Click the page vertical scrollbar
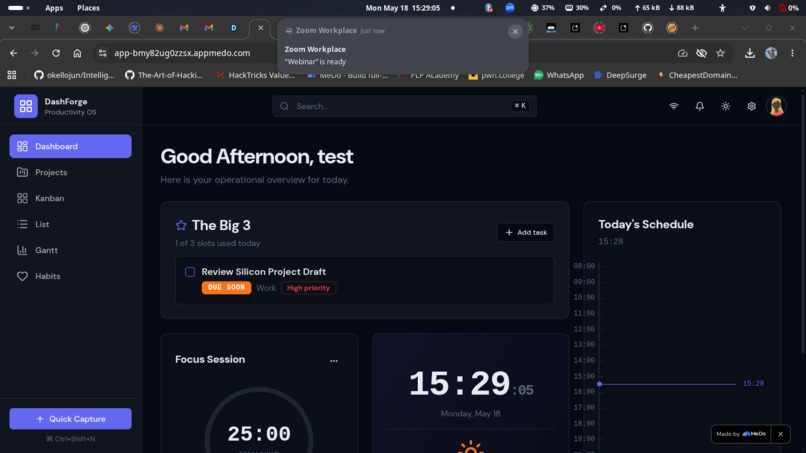This screenshot has width=806, height=453. [802, 222]
